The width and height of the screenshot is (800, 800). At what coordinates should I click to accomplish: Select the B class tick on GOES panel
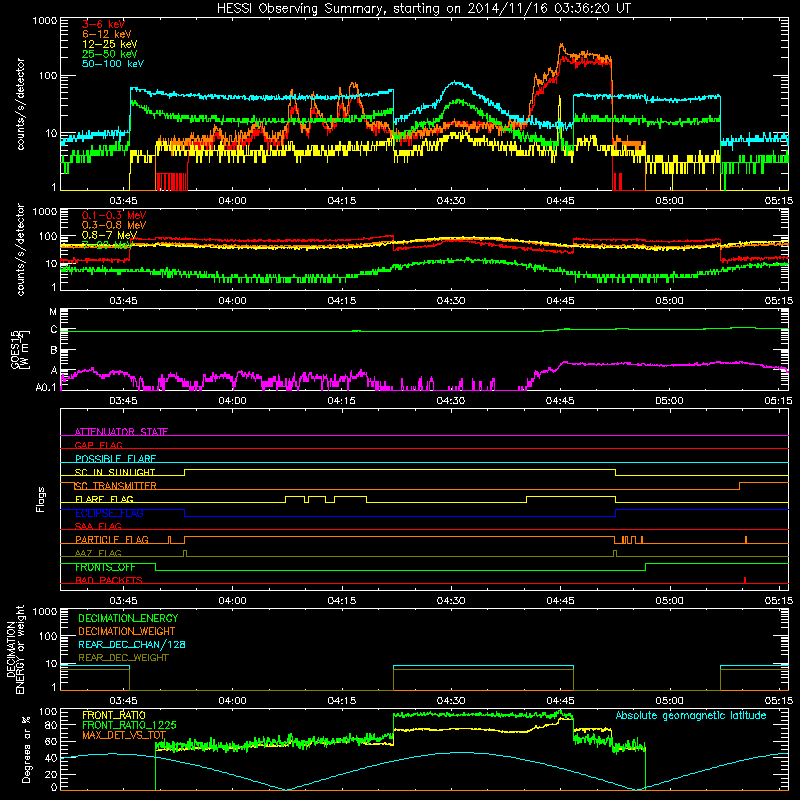pos(54,351)
